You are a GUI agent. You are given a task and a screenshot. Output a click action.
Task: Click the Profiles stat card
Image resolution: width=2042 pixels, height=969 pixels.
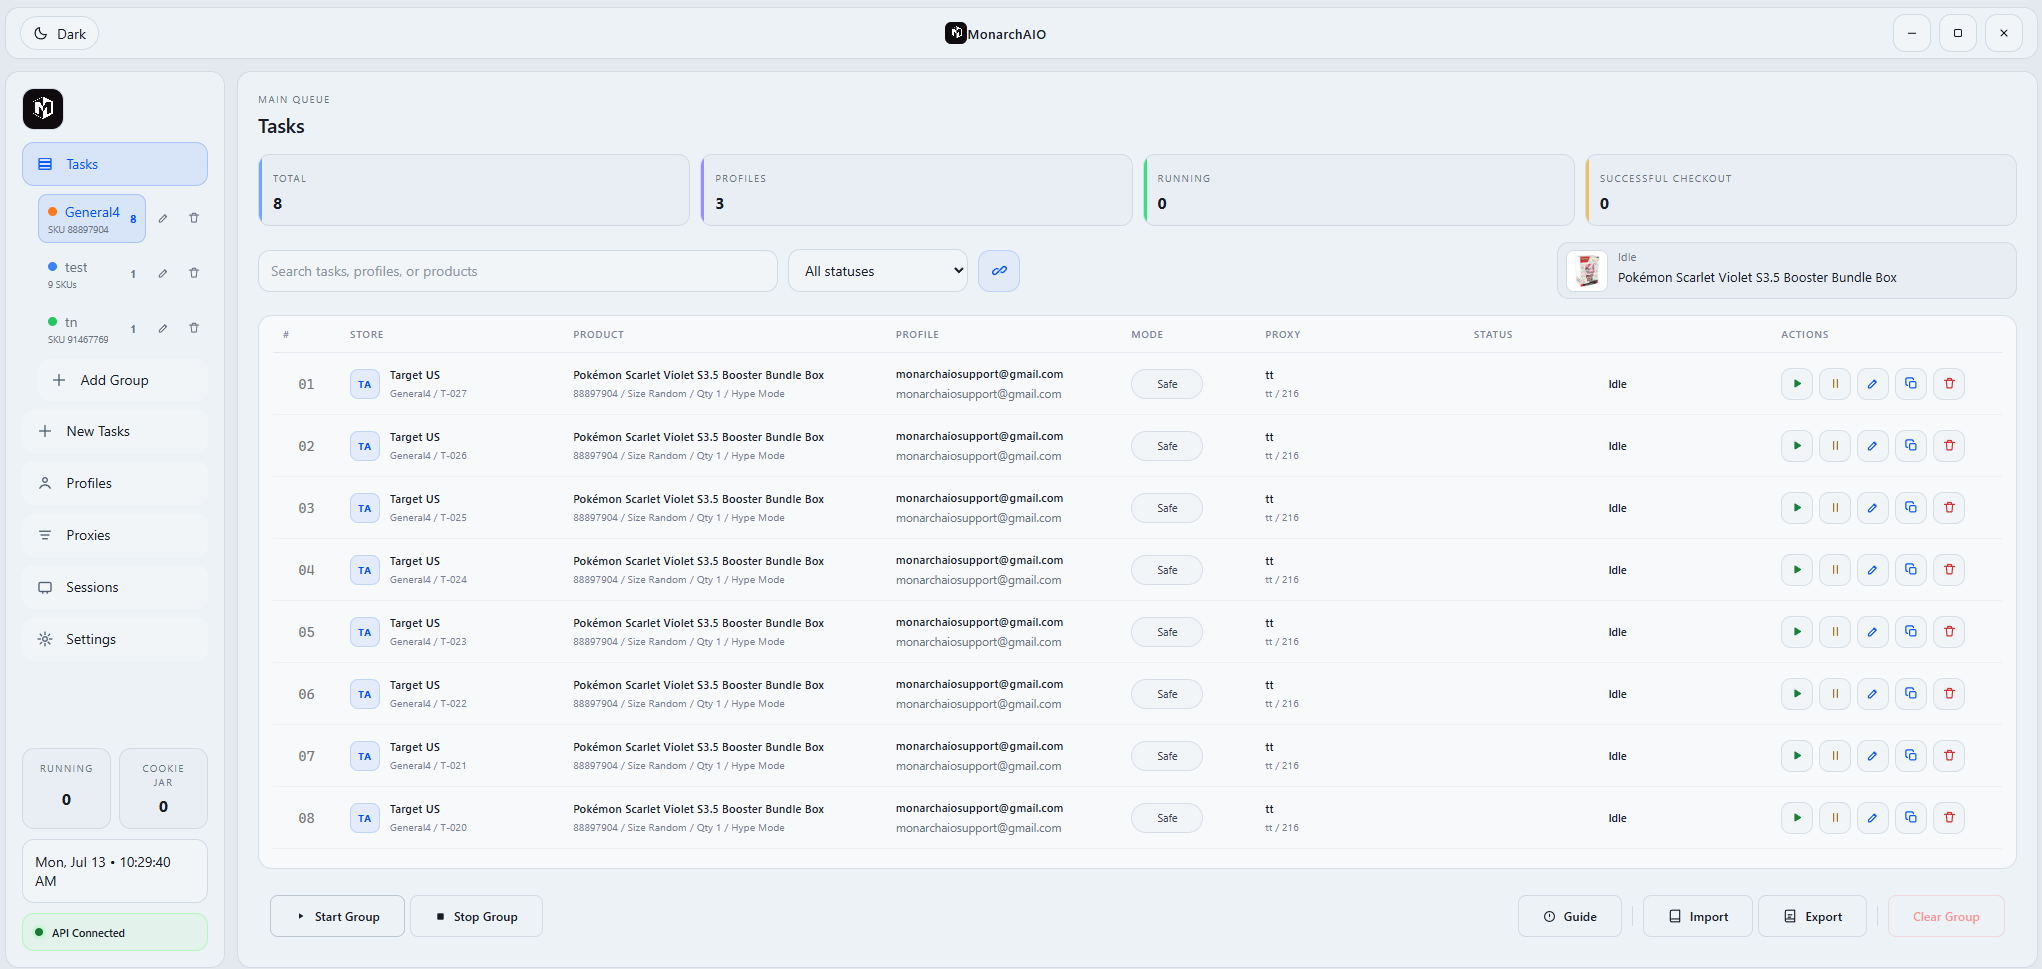pyautogui.click(x=917, y=190)
